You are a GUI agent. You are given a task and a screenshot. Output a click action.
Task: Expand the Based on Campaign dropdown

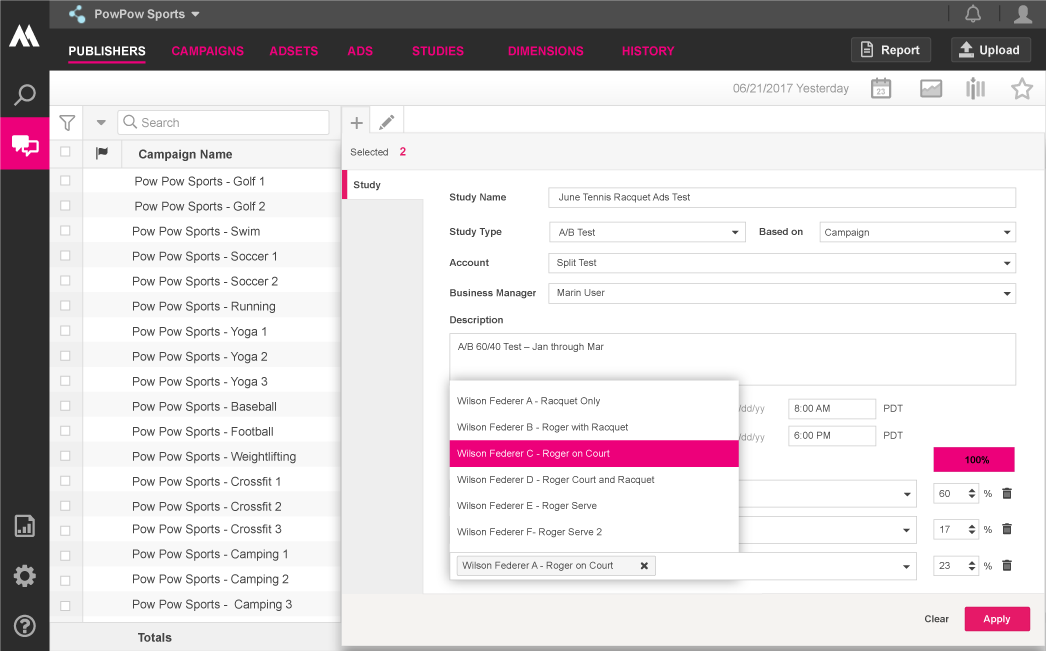[x=1005, y=231]
